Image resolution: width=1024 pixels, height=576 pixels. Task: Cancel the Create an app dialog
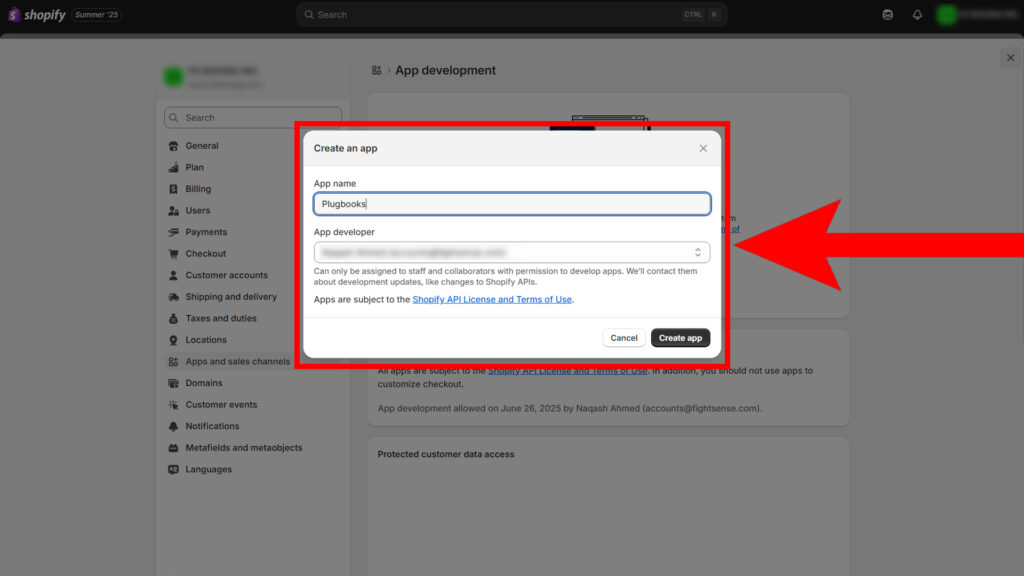[x=624, y=338]
